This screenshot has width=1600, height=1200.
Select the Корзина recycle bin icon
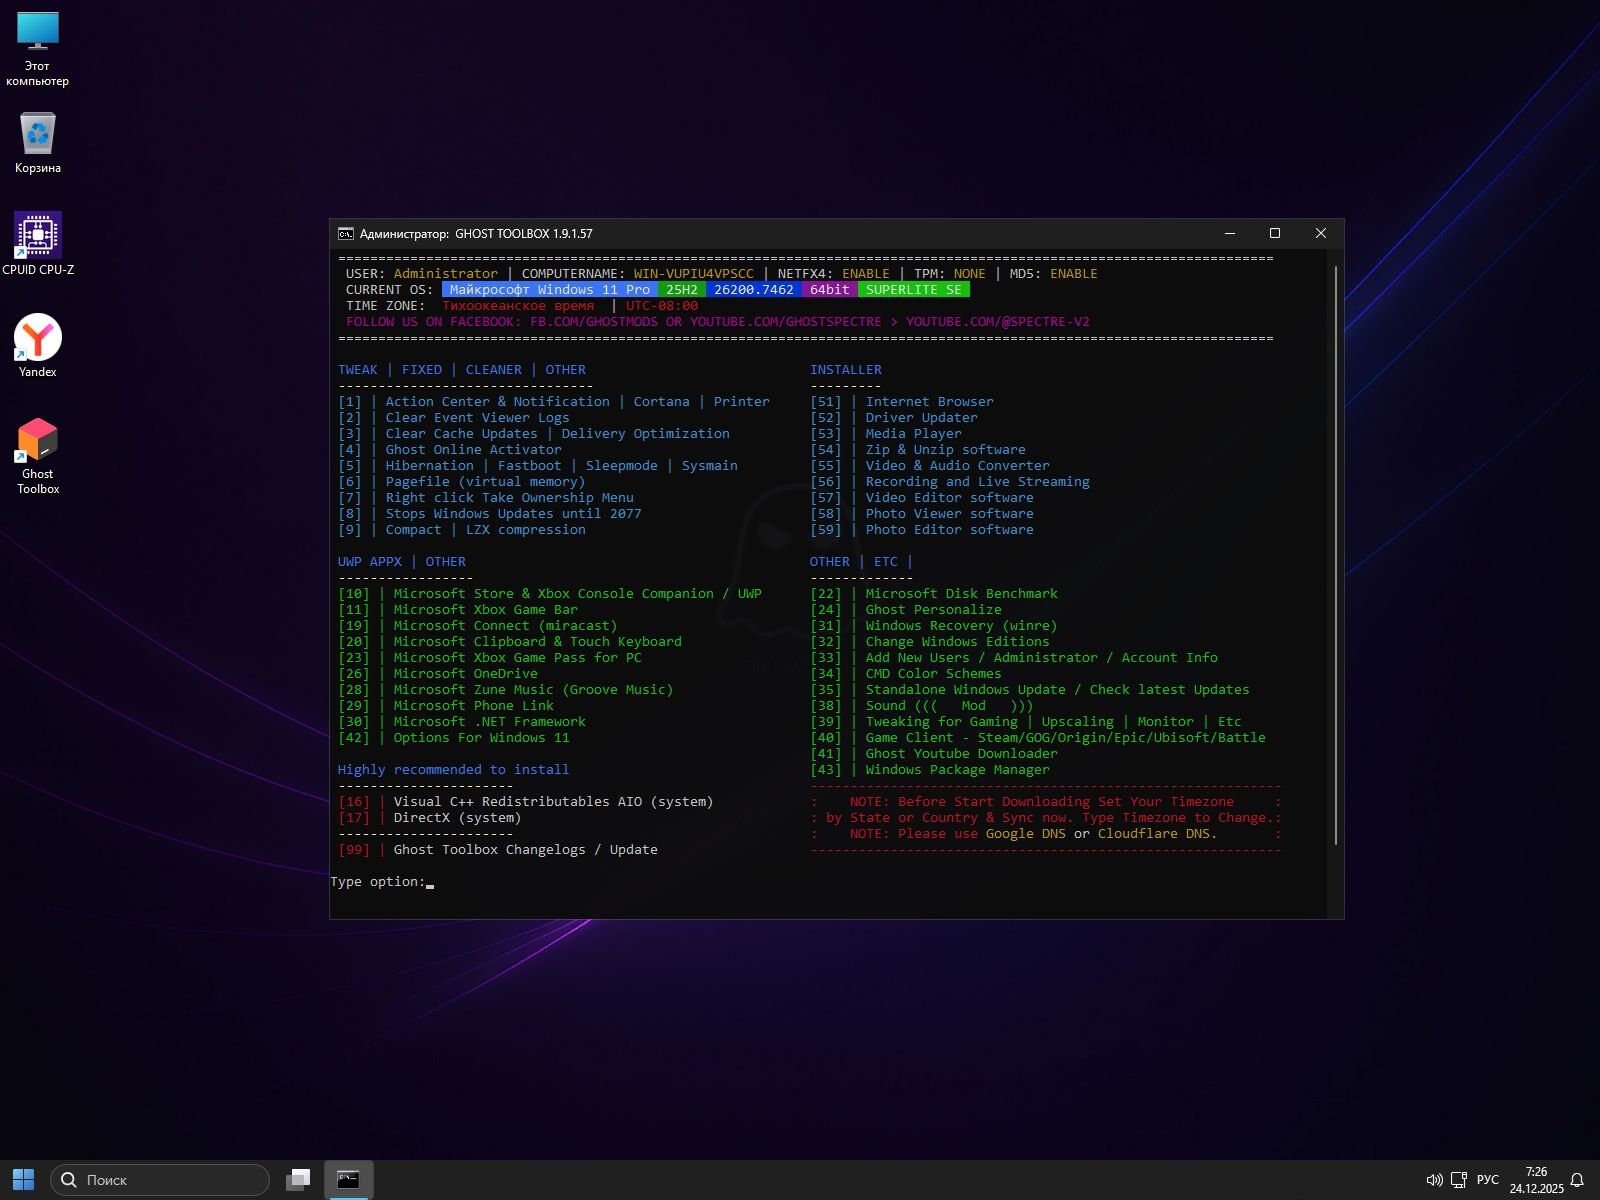[x=38, y=134]
